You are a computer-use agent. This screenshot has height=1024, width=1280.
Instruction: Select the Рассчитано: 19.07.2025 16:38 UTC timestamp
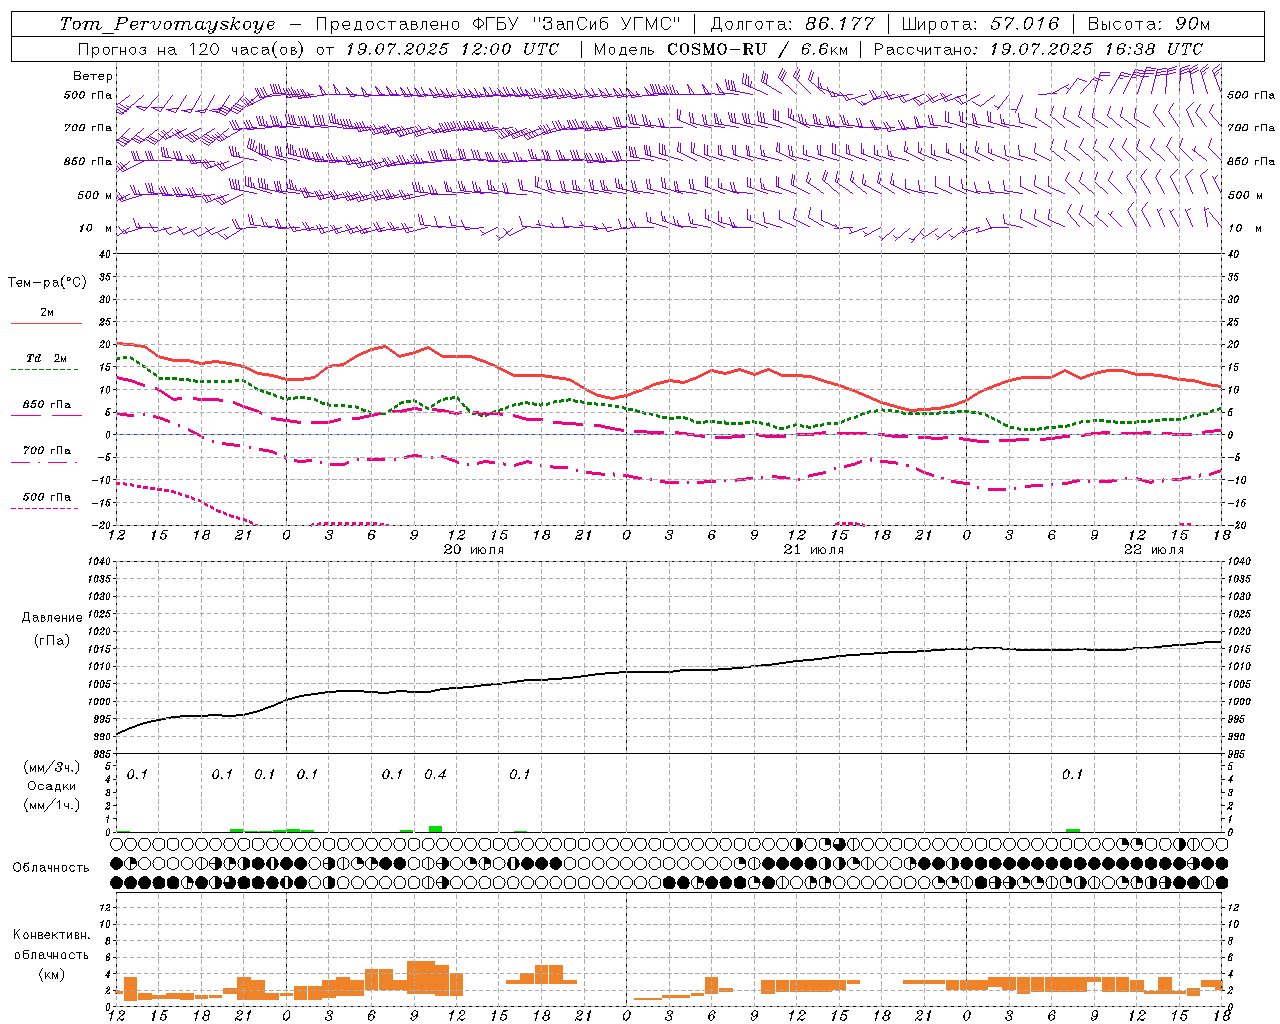click(x=1038, y=48)
